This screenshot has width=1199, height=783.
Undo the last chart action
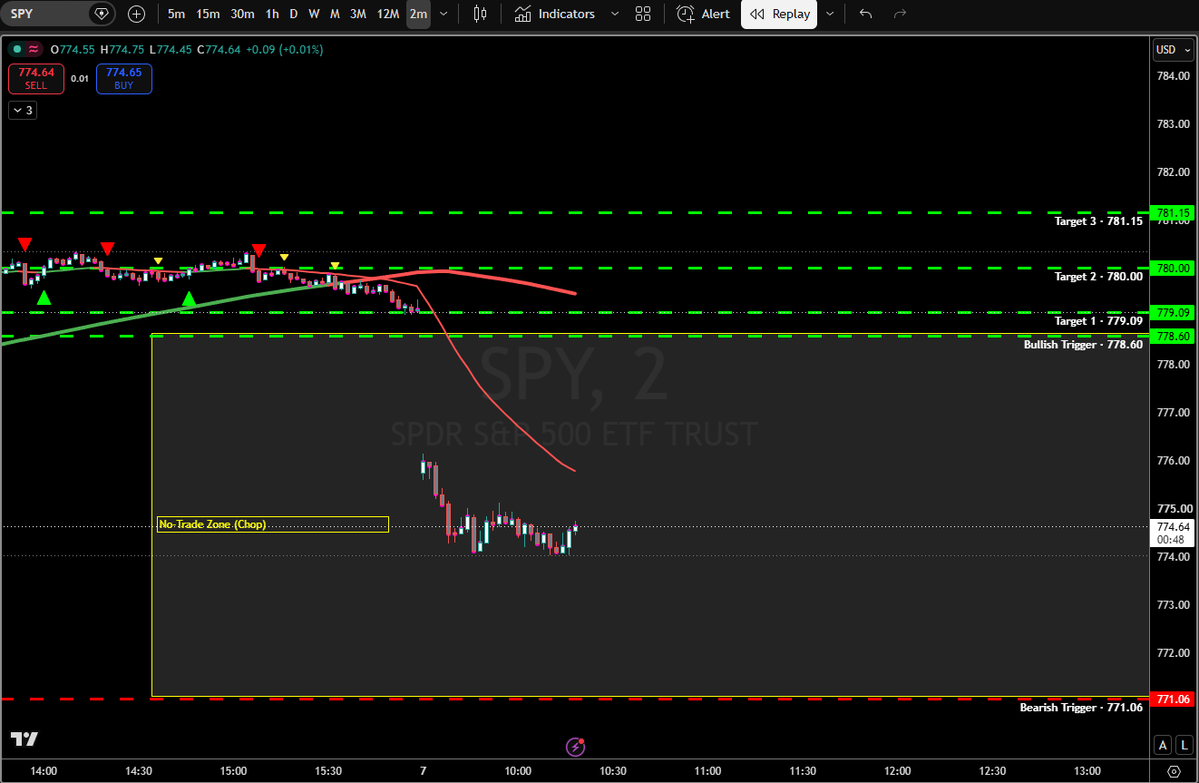(866, 14)
